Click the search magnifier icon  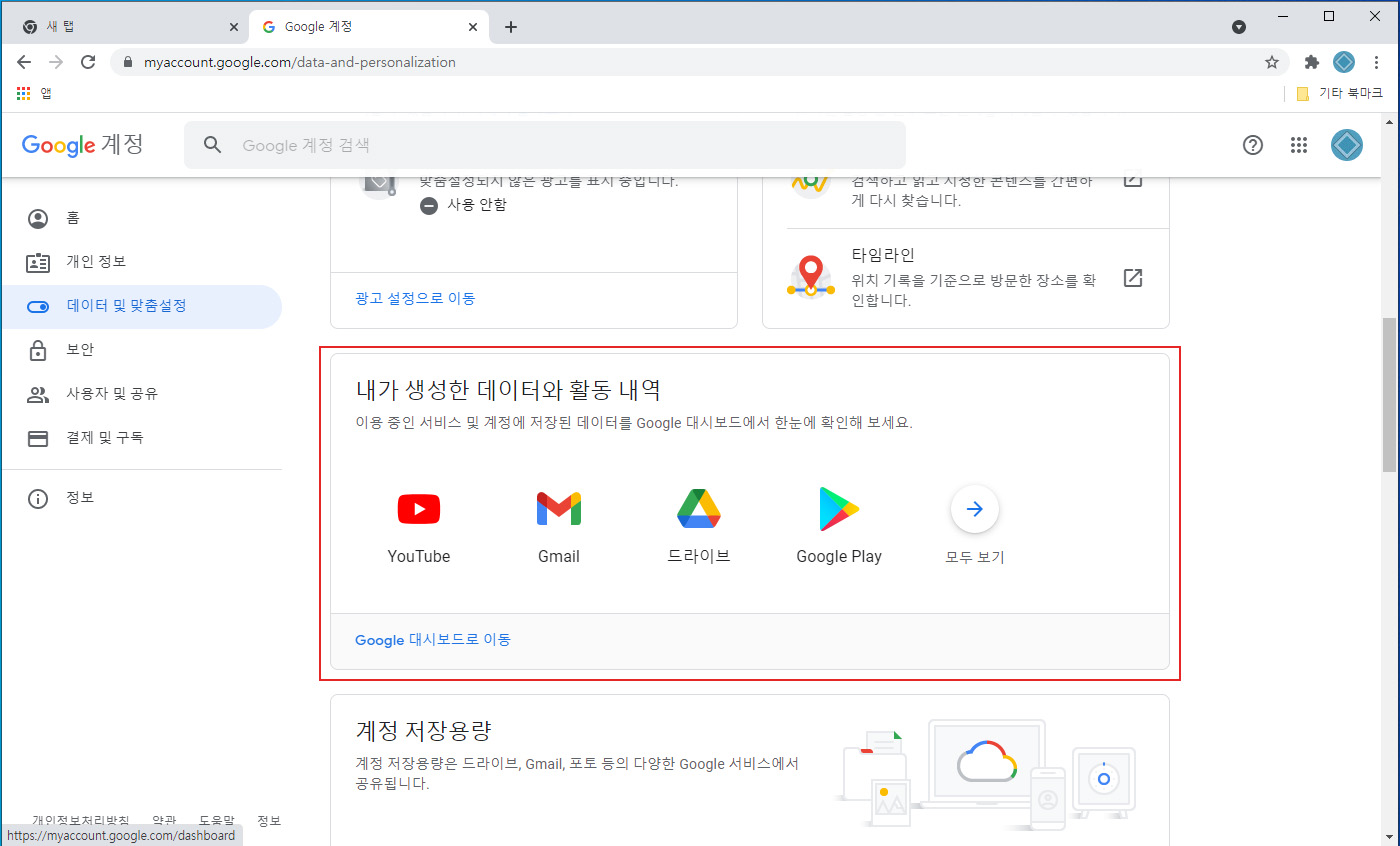[x=212, y=145]
